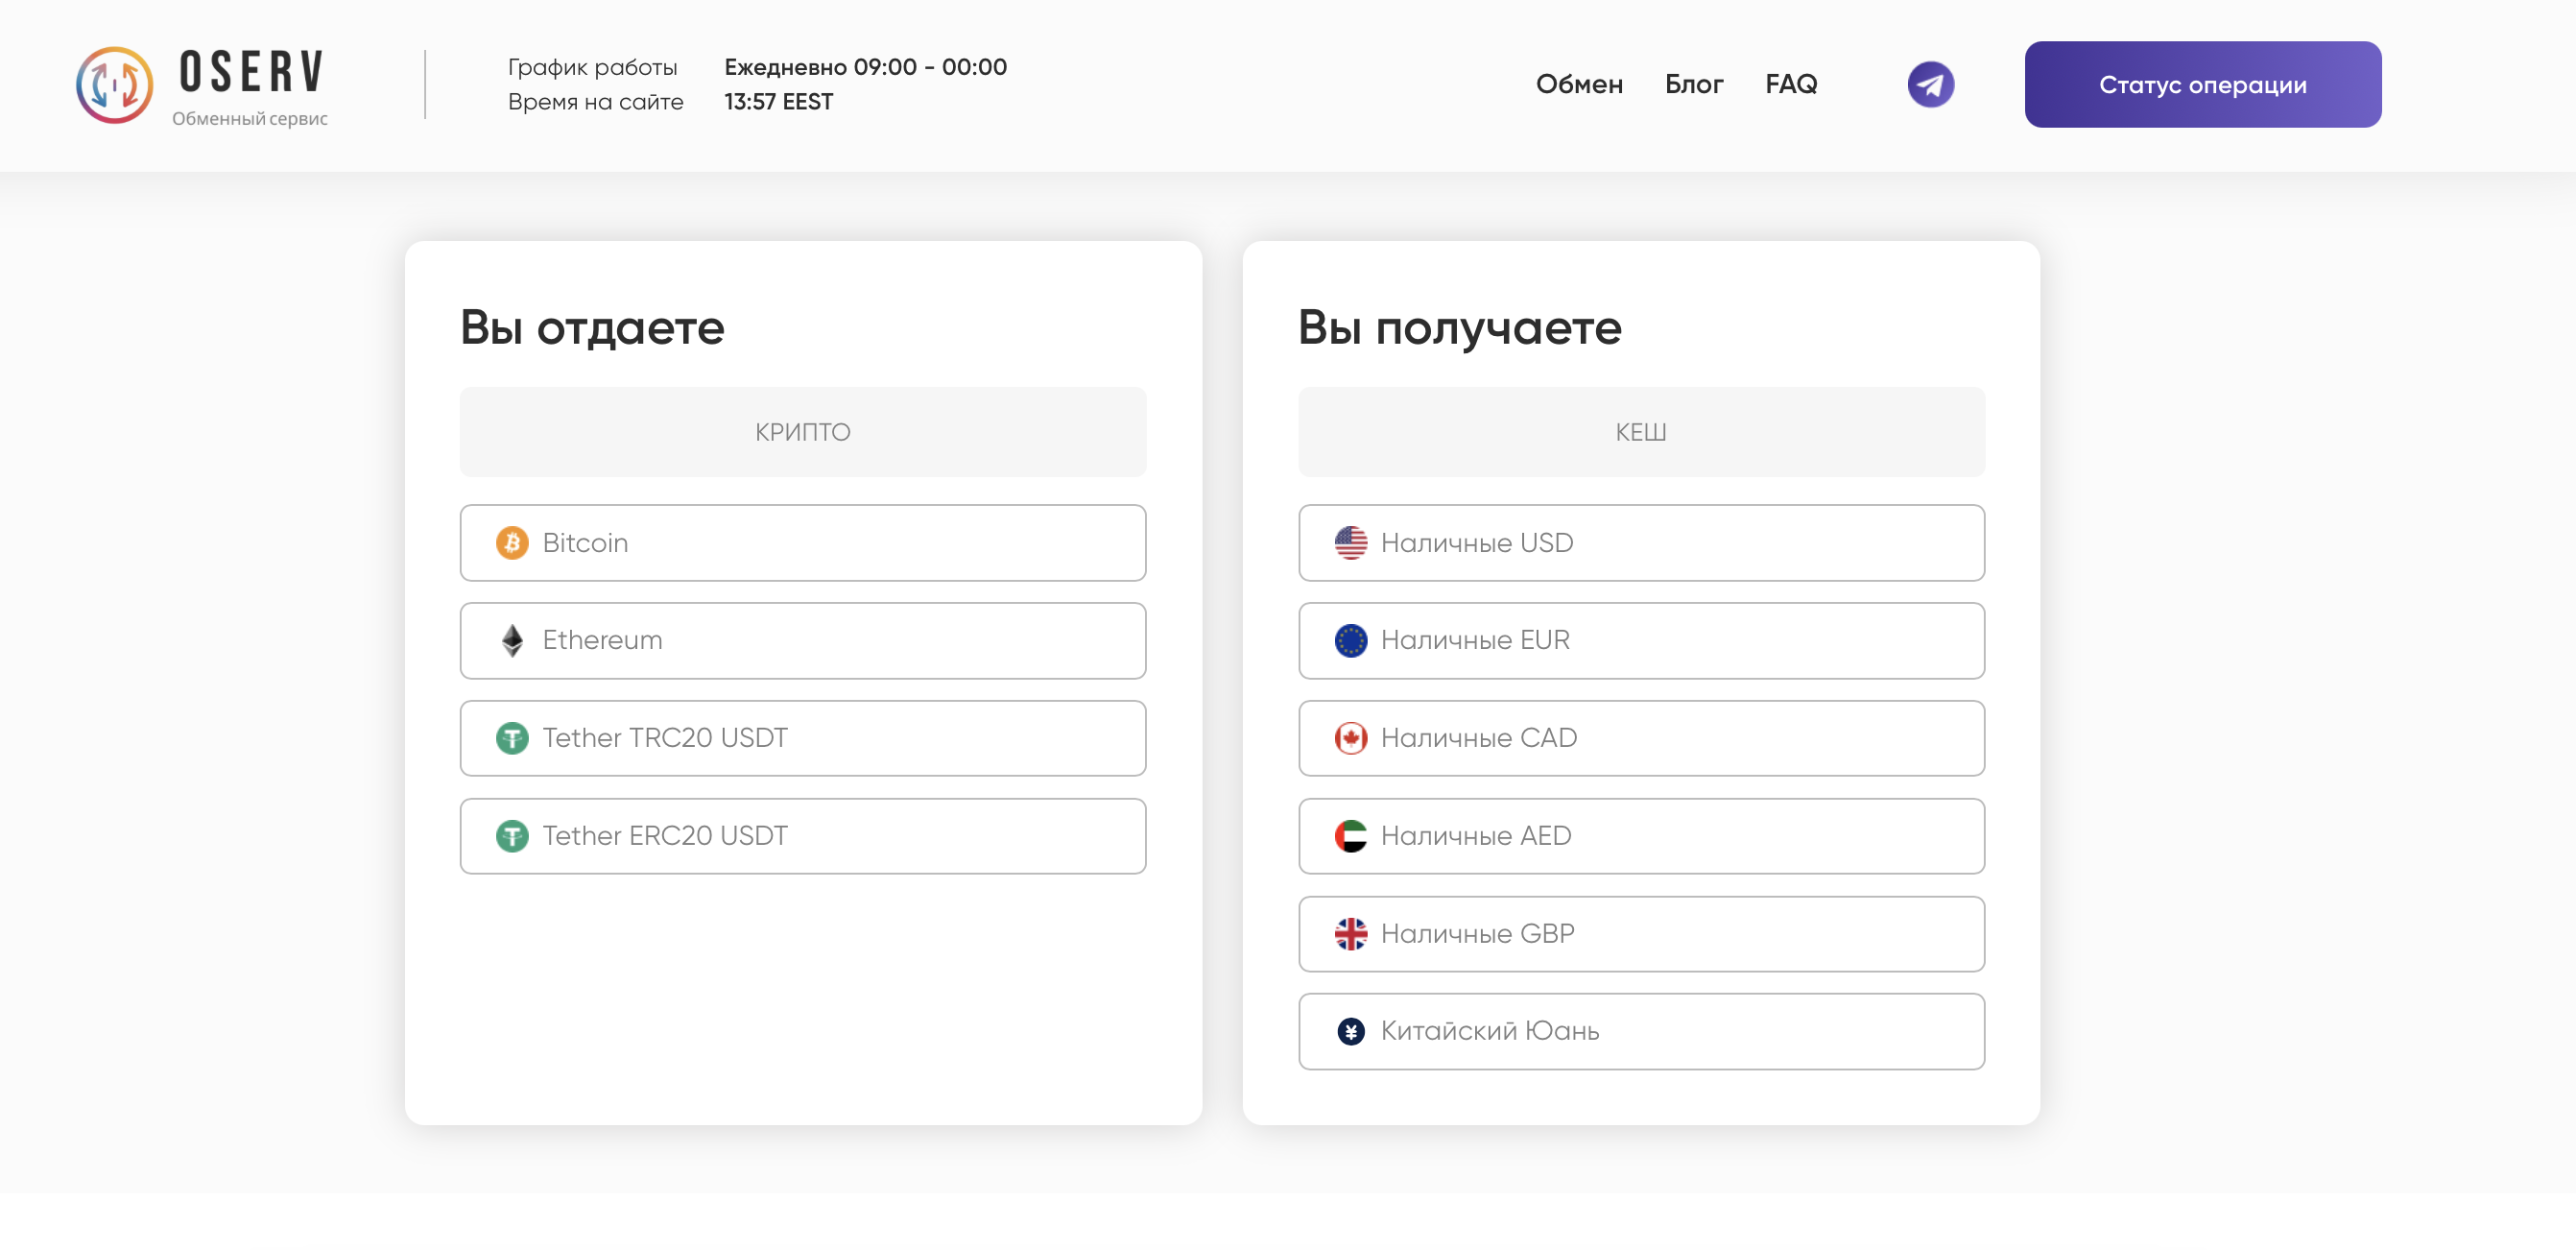The image size is (2576, 1250).
Task: Open the КЕШ category selector
Action: pos(1640,432)
